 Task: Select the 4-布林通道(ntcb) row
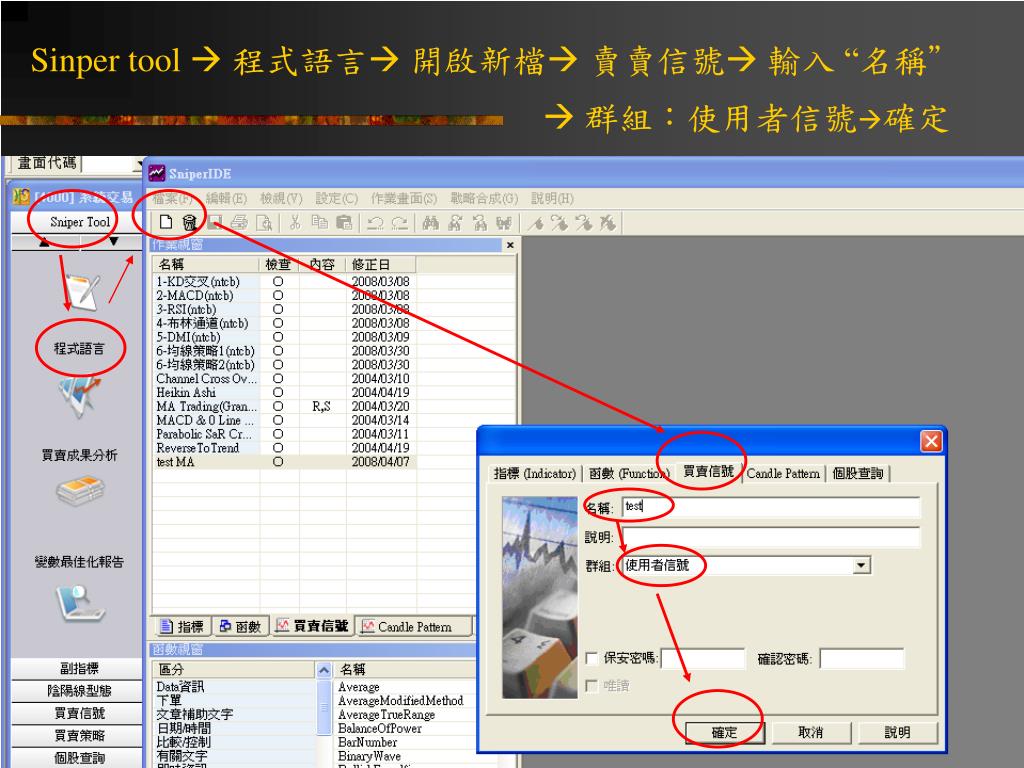[x=284, y=323]
